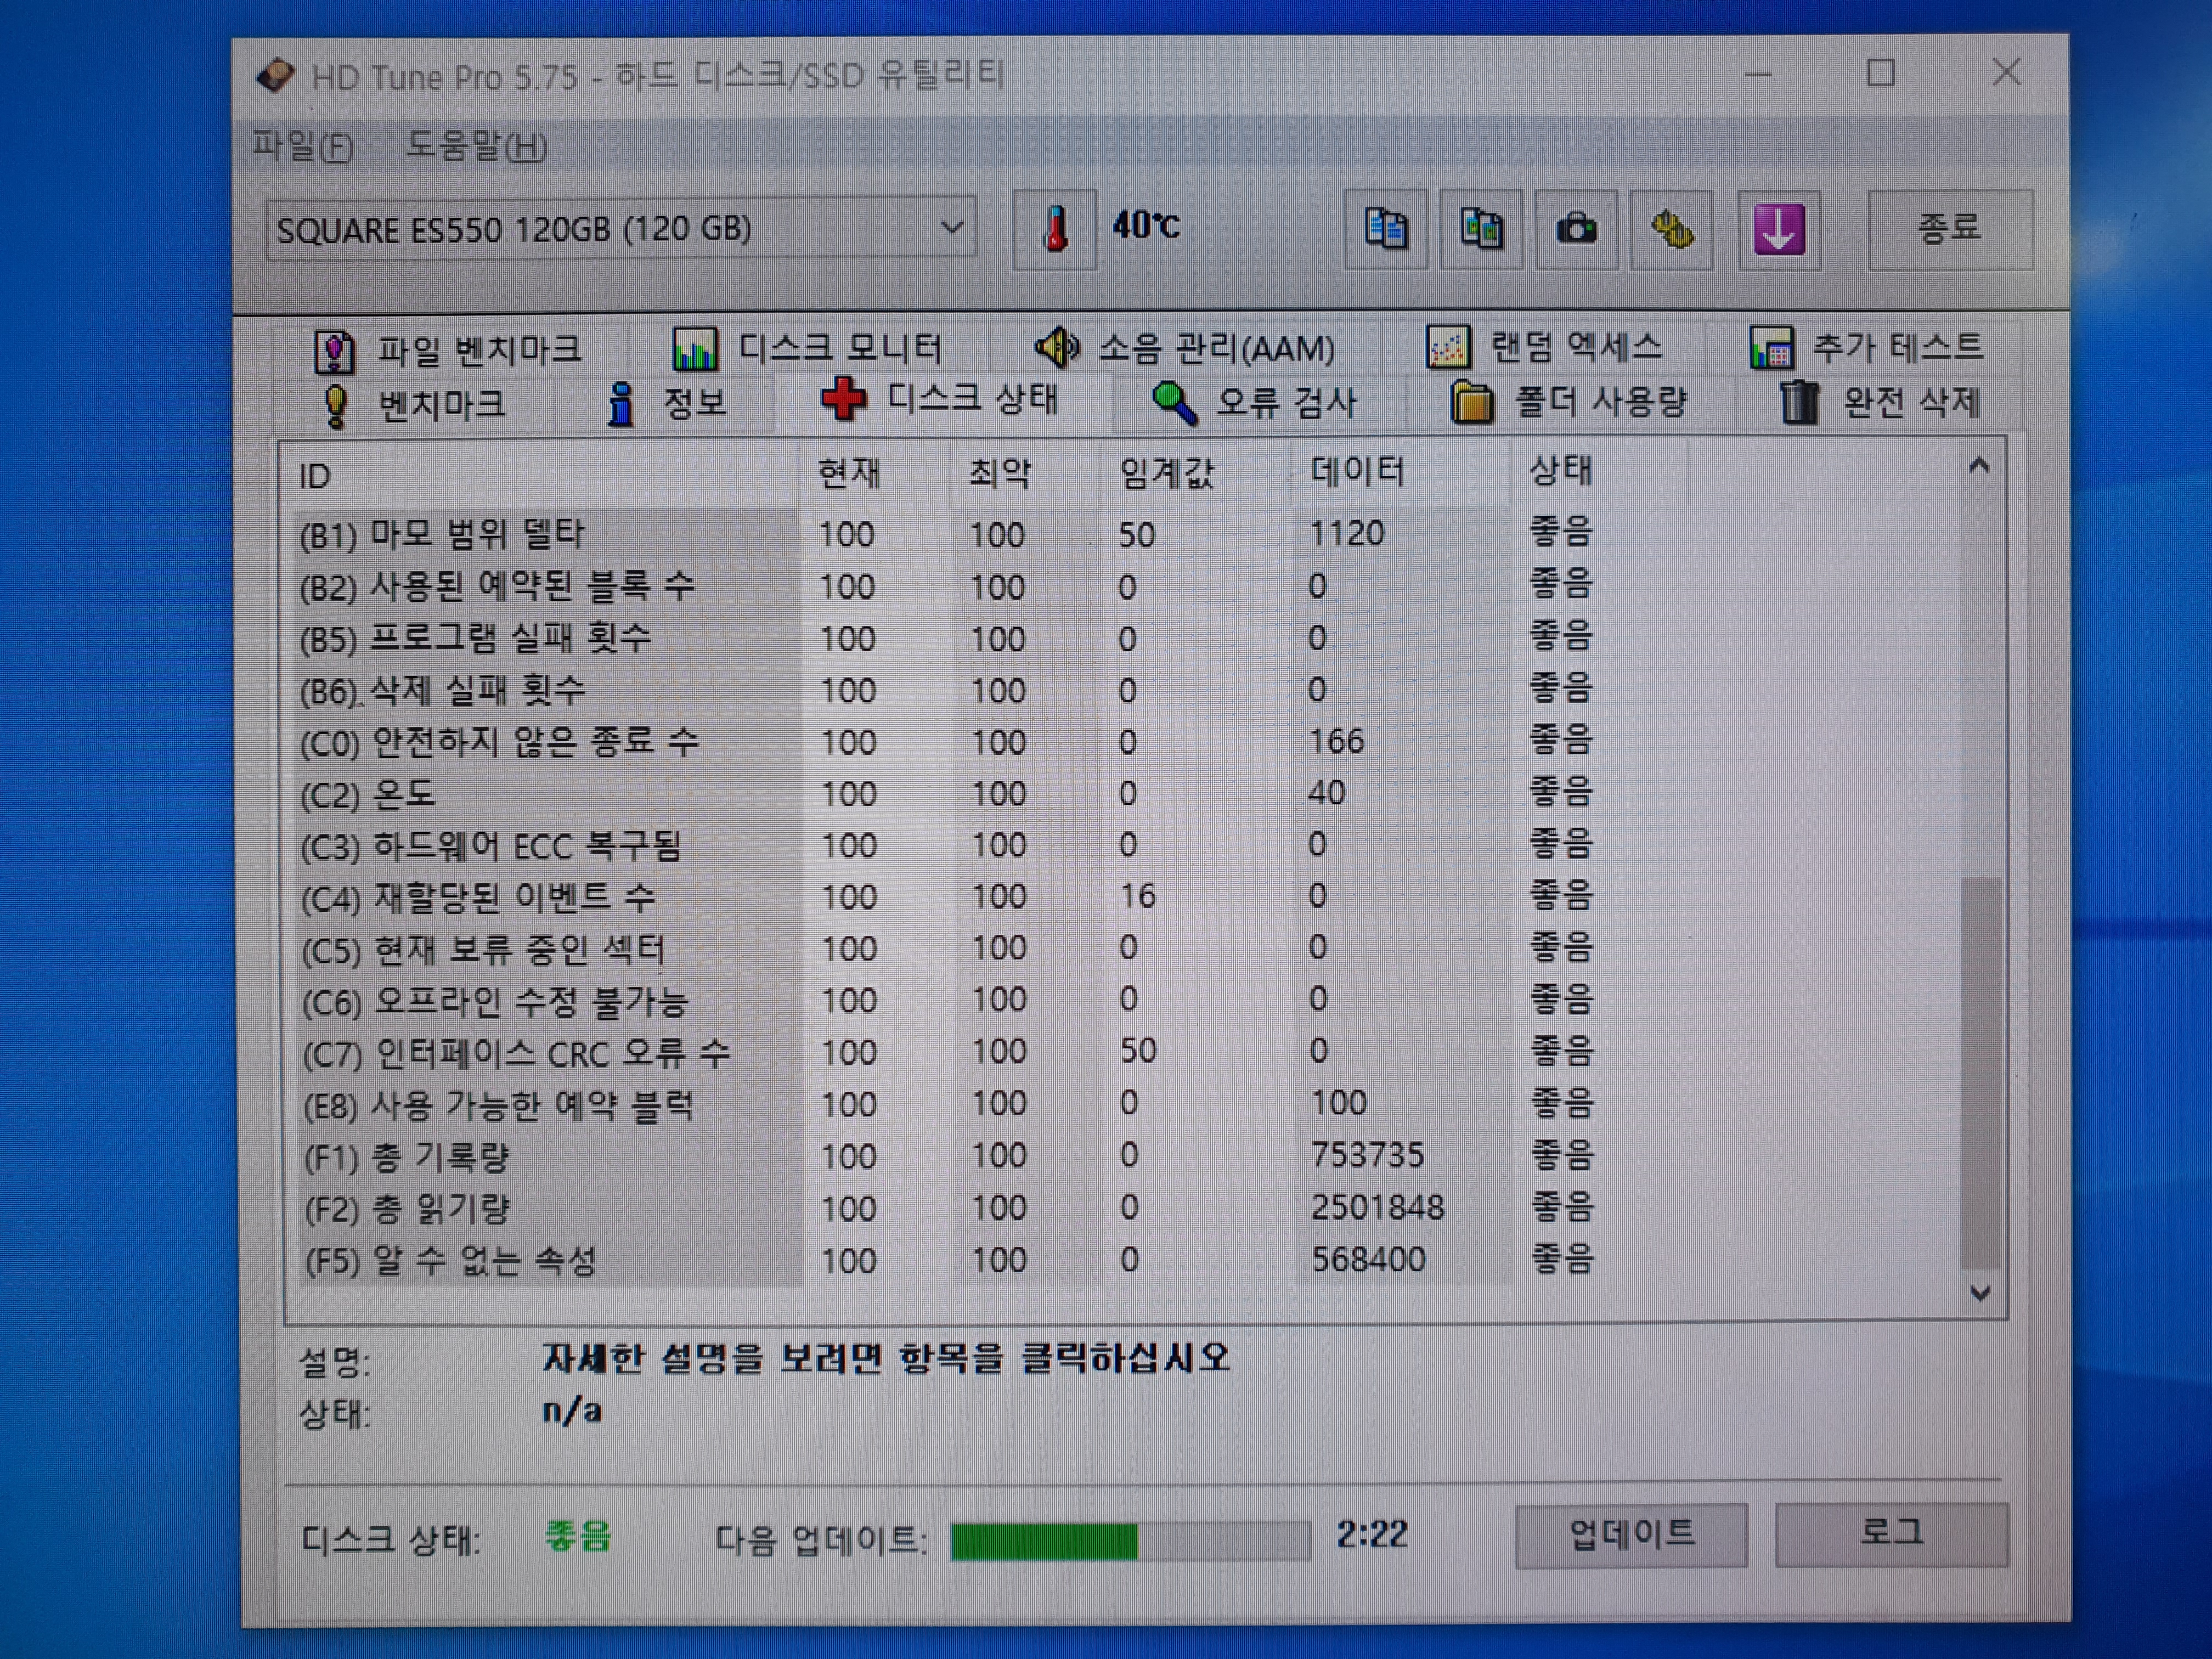Click the 최악 column header

point(1025,473)
